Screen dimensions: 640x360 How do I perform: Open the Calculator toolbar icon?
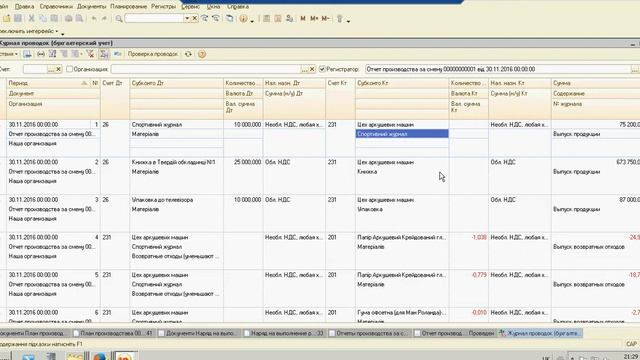267,18
